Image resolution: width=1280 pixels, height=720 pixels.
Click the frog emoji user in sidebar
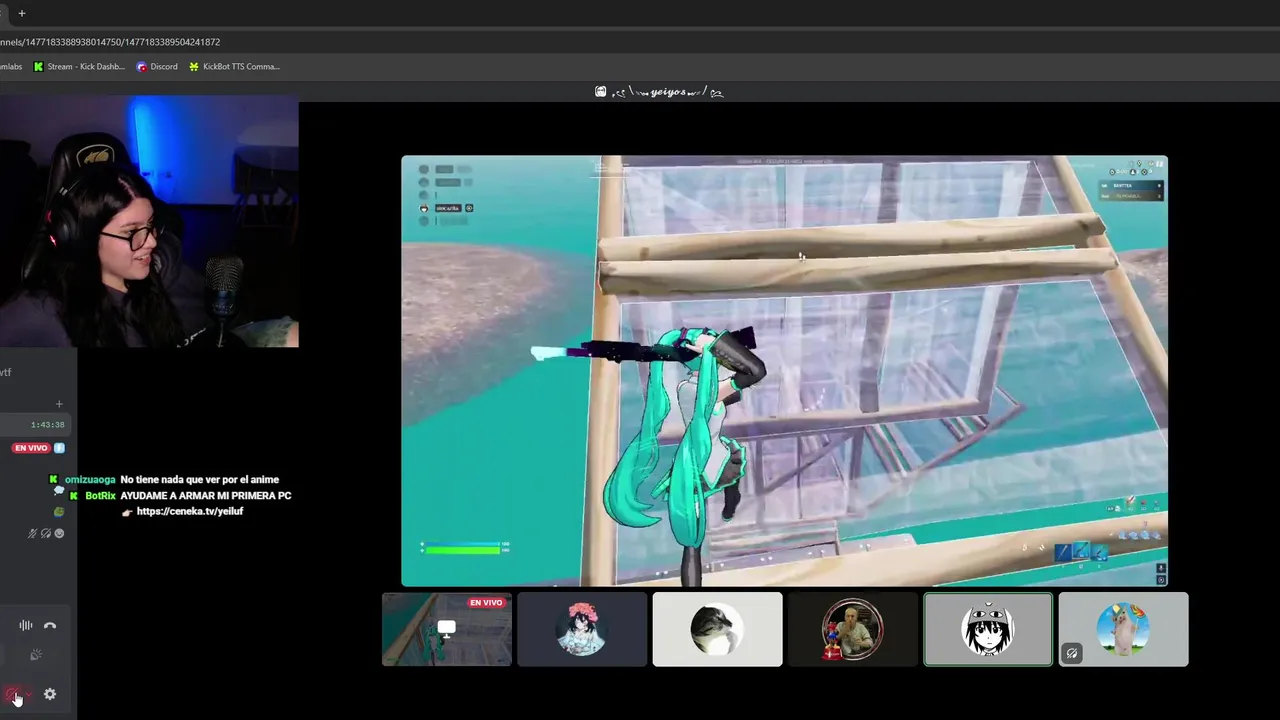59,512
